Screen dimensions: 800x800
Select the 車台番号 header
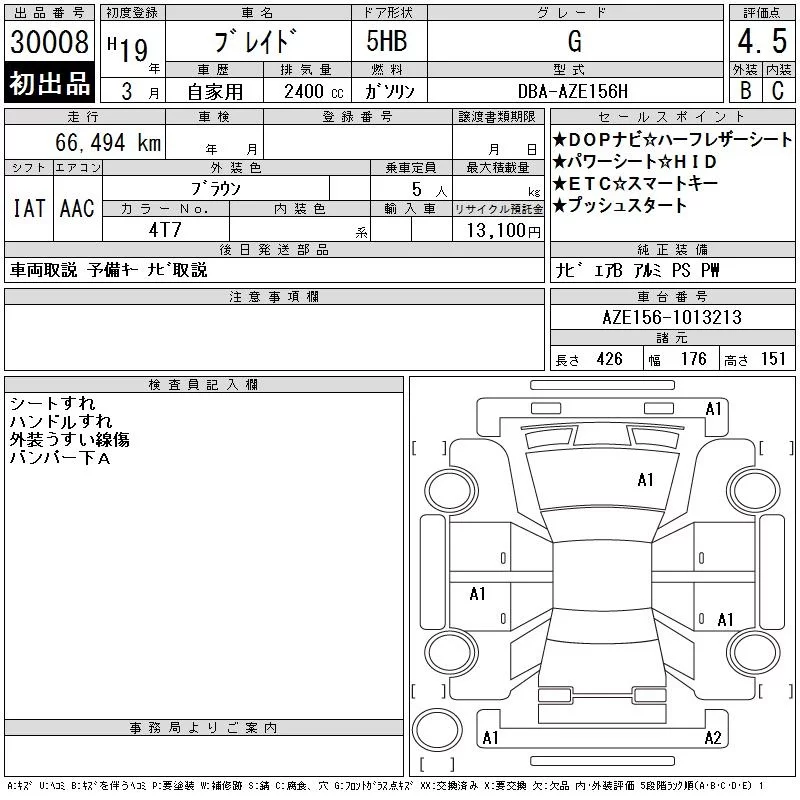(x=672, y=296)
